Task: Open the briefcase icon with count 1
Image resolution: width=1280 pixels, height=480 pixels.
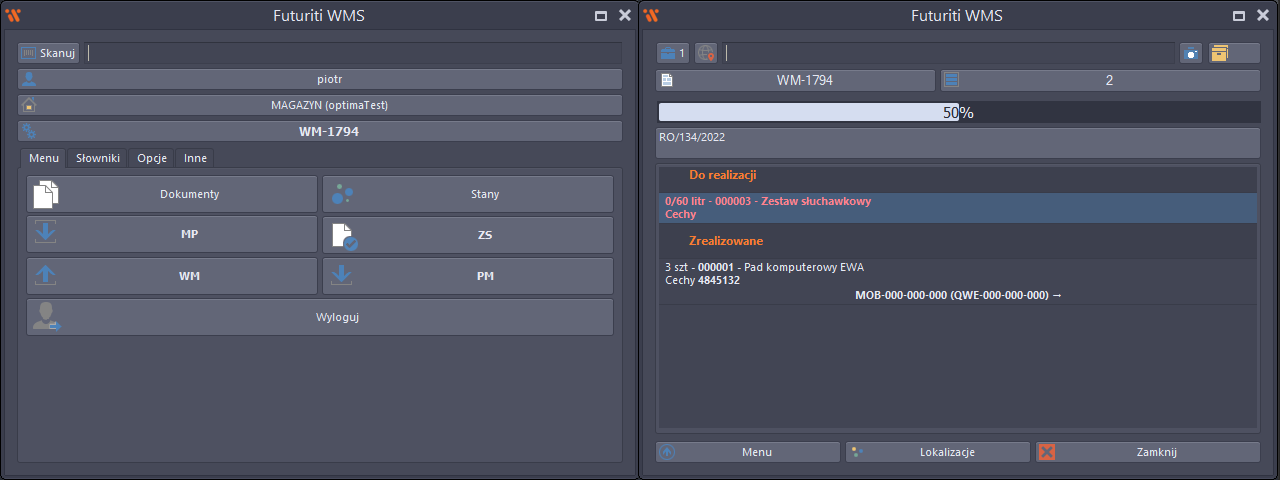Action: (x=672, y=53)
